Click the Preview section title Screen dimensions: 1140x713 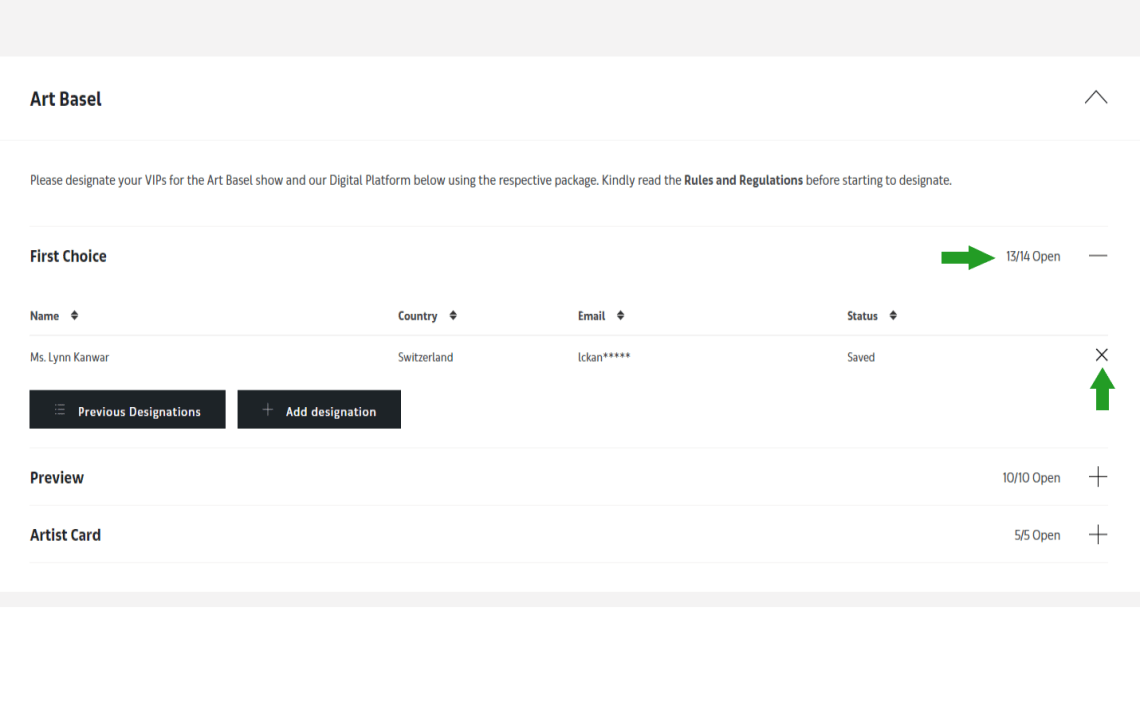point(57,478)
